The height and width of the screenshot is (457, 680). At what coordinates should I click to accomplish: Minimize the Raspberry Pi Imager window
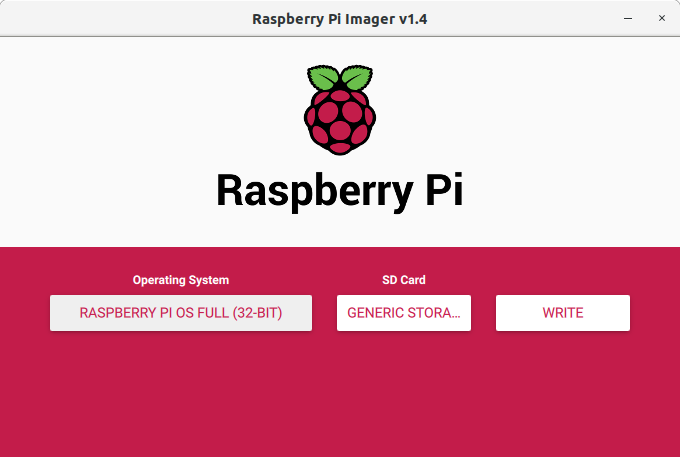628,18
